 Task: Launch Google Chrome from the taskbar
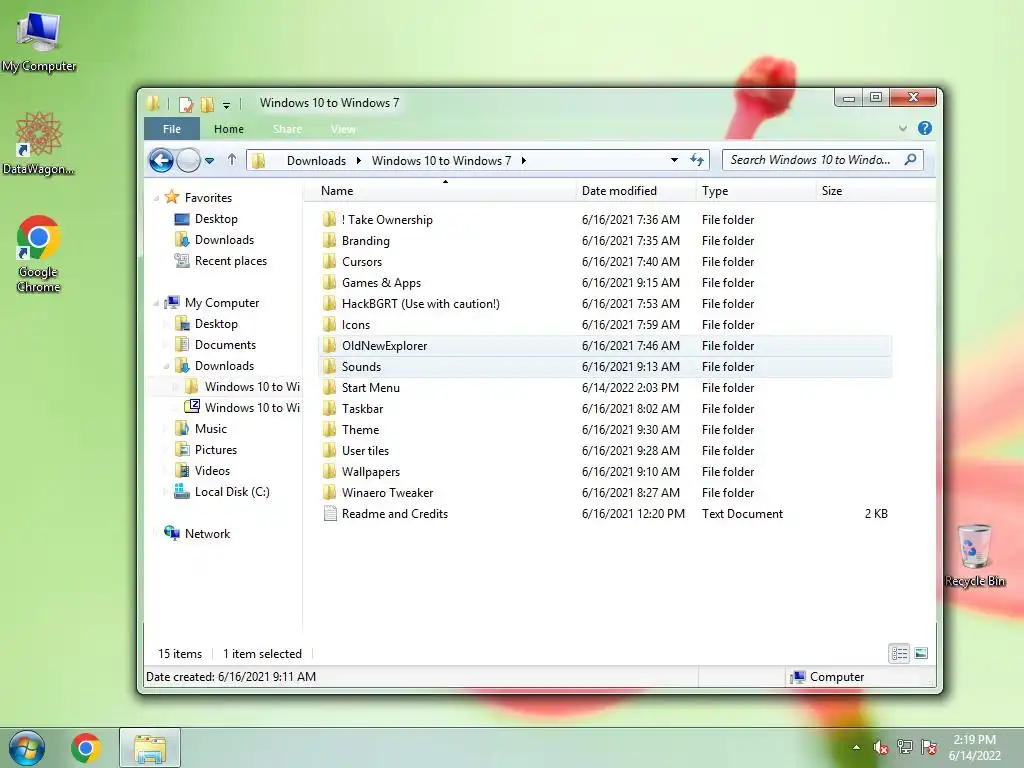tap(86, 748)
